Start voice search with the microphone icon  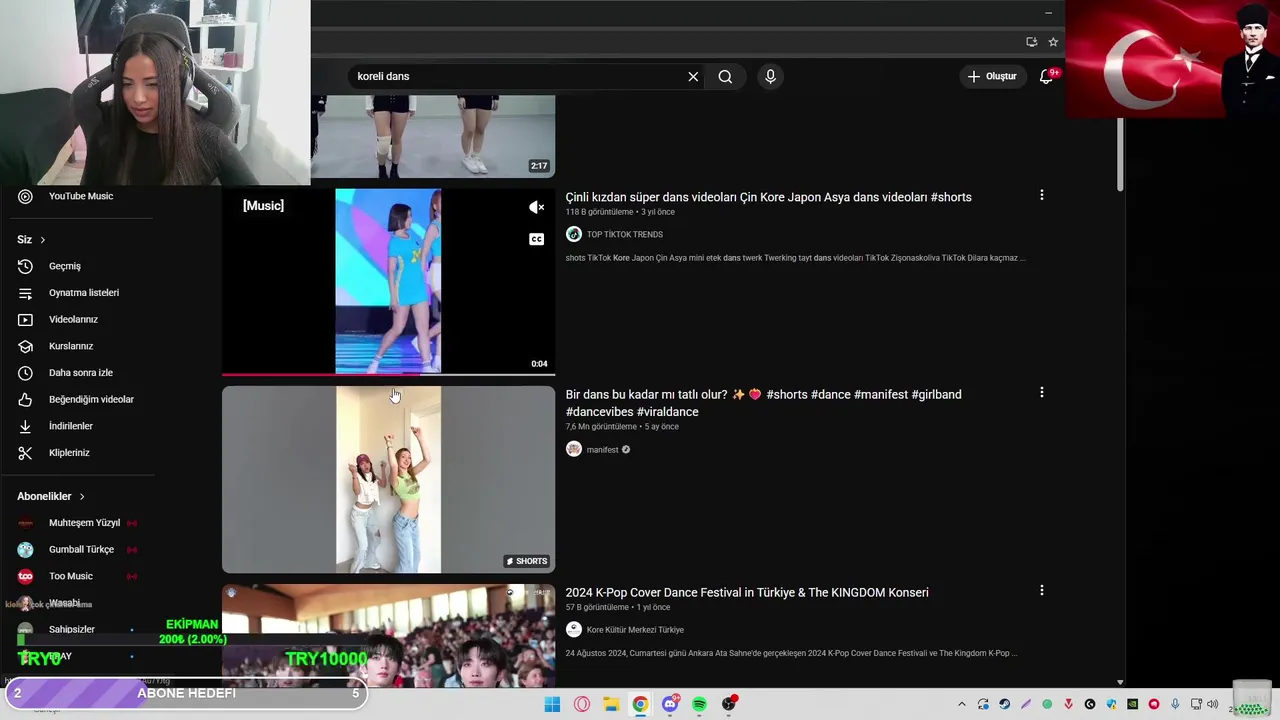[x=770, y=76]
